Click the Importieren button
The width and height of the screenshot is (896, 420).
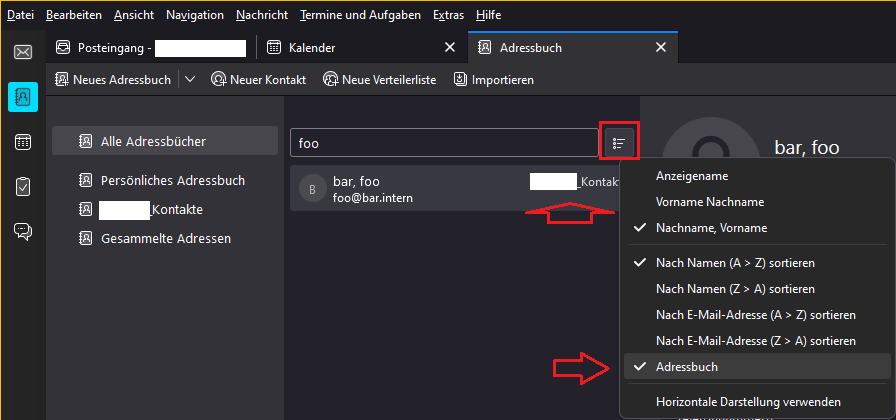[493, 80]
